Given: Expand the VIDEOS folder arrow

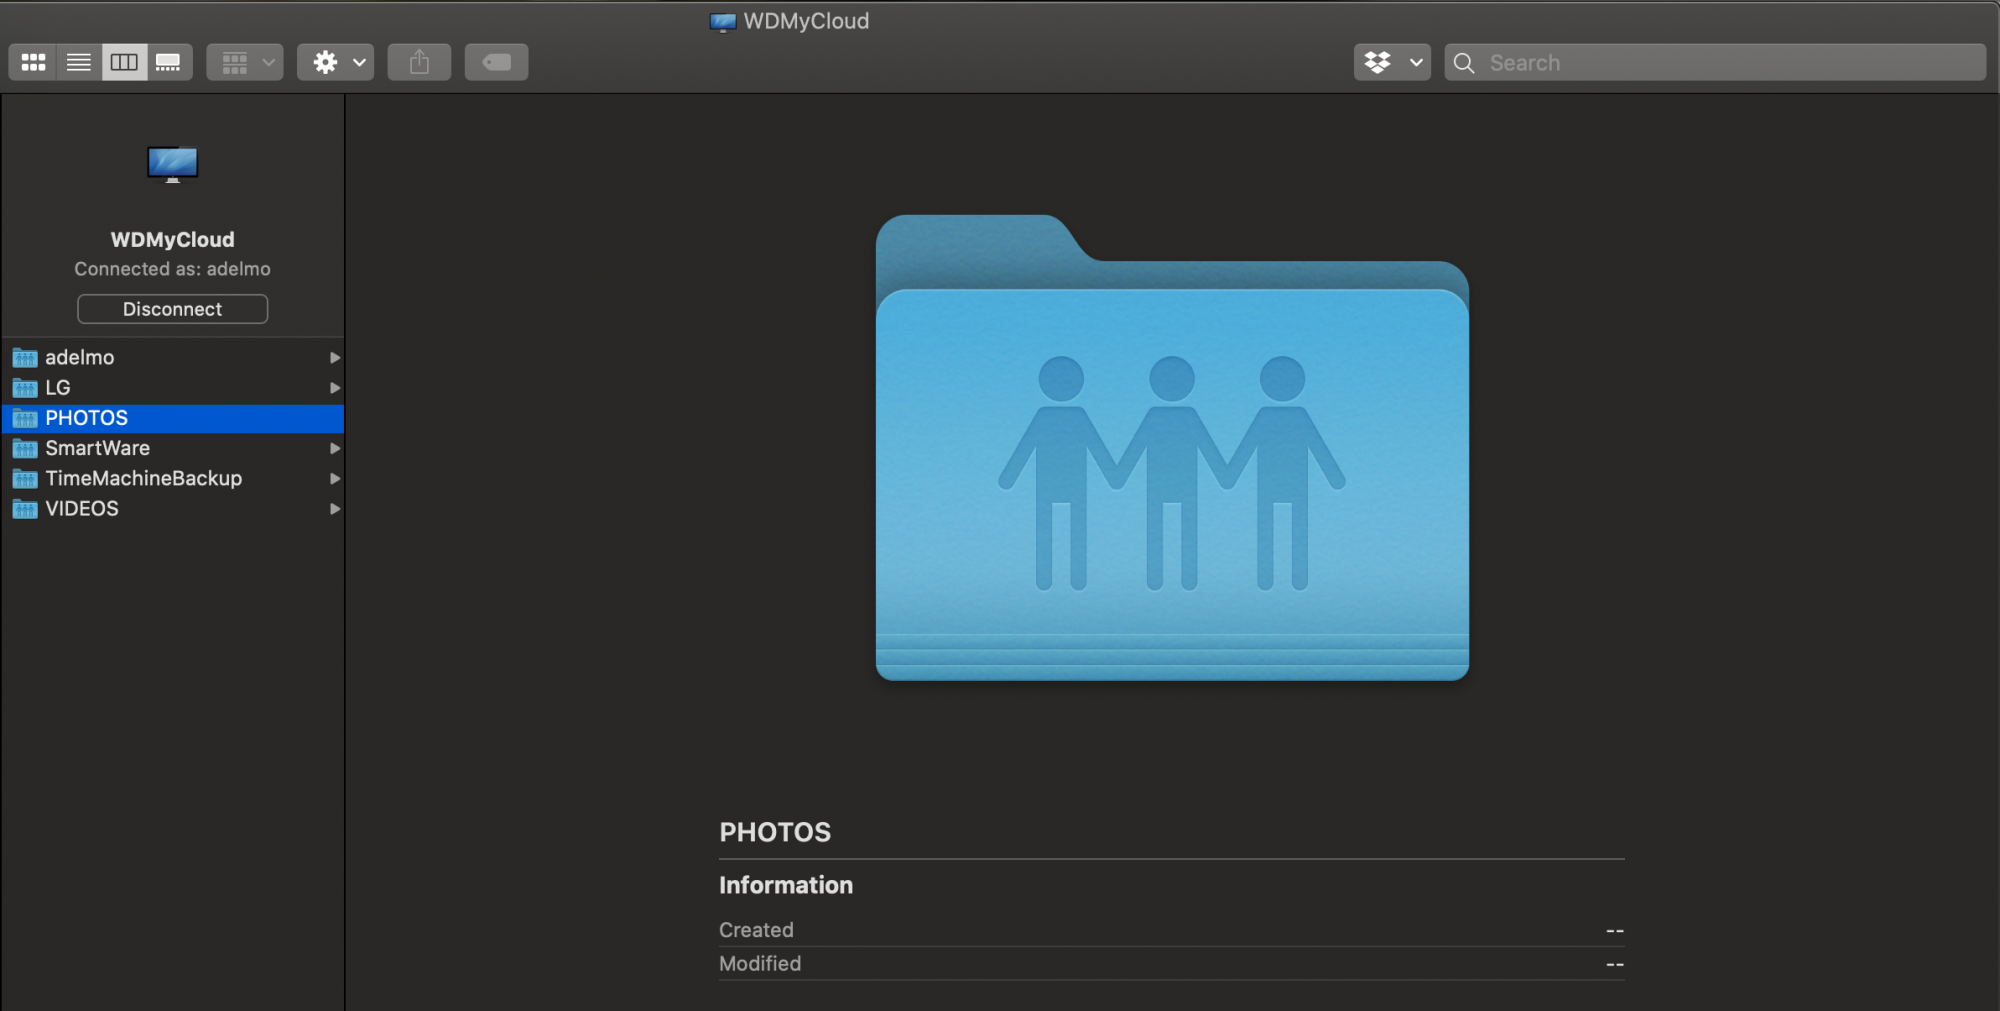Looking at the screenshot, I should (335, 508).
